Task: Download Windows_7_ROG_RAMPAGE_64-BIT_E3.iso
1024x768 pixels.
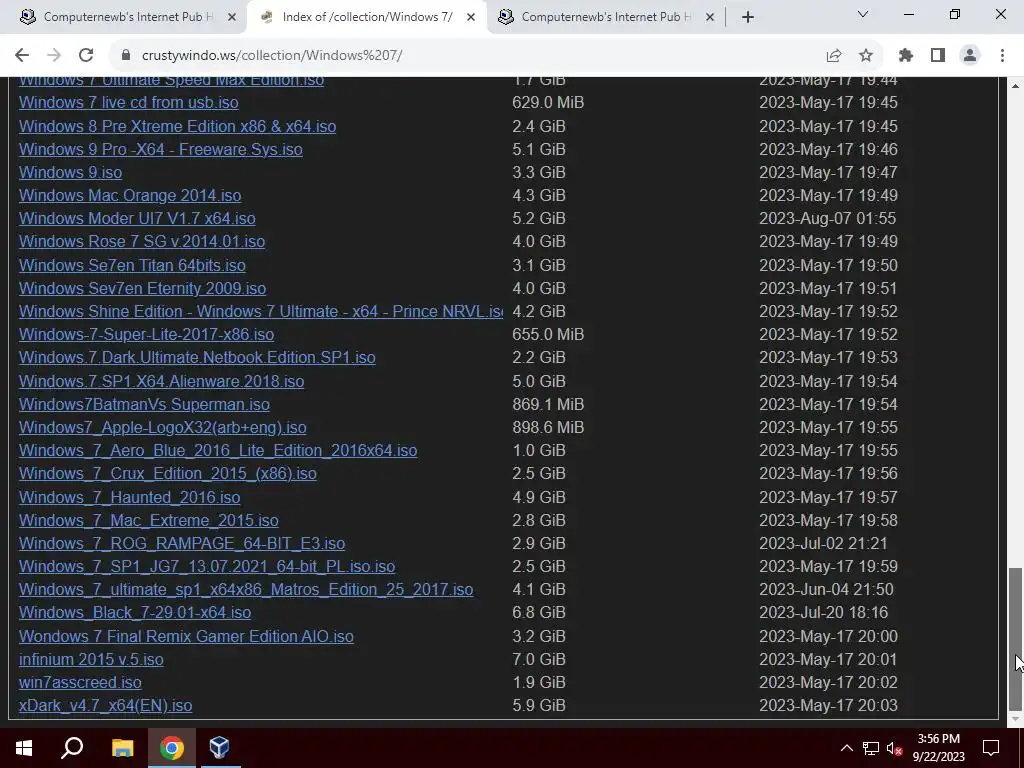Action: (x=182, y=543)
